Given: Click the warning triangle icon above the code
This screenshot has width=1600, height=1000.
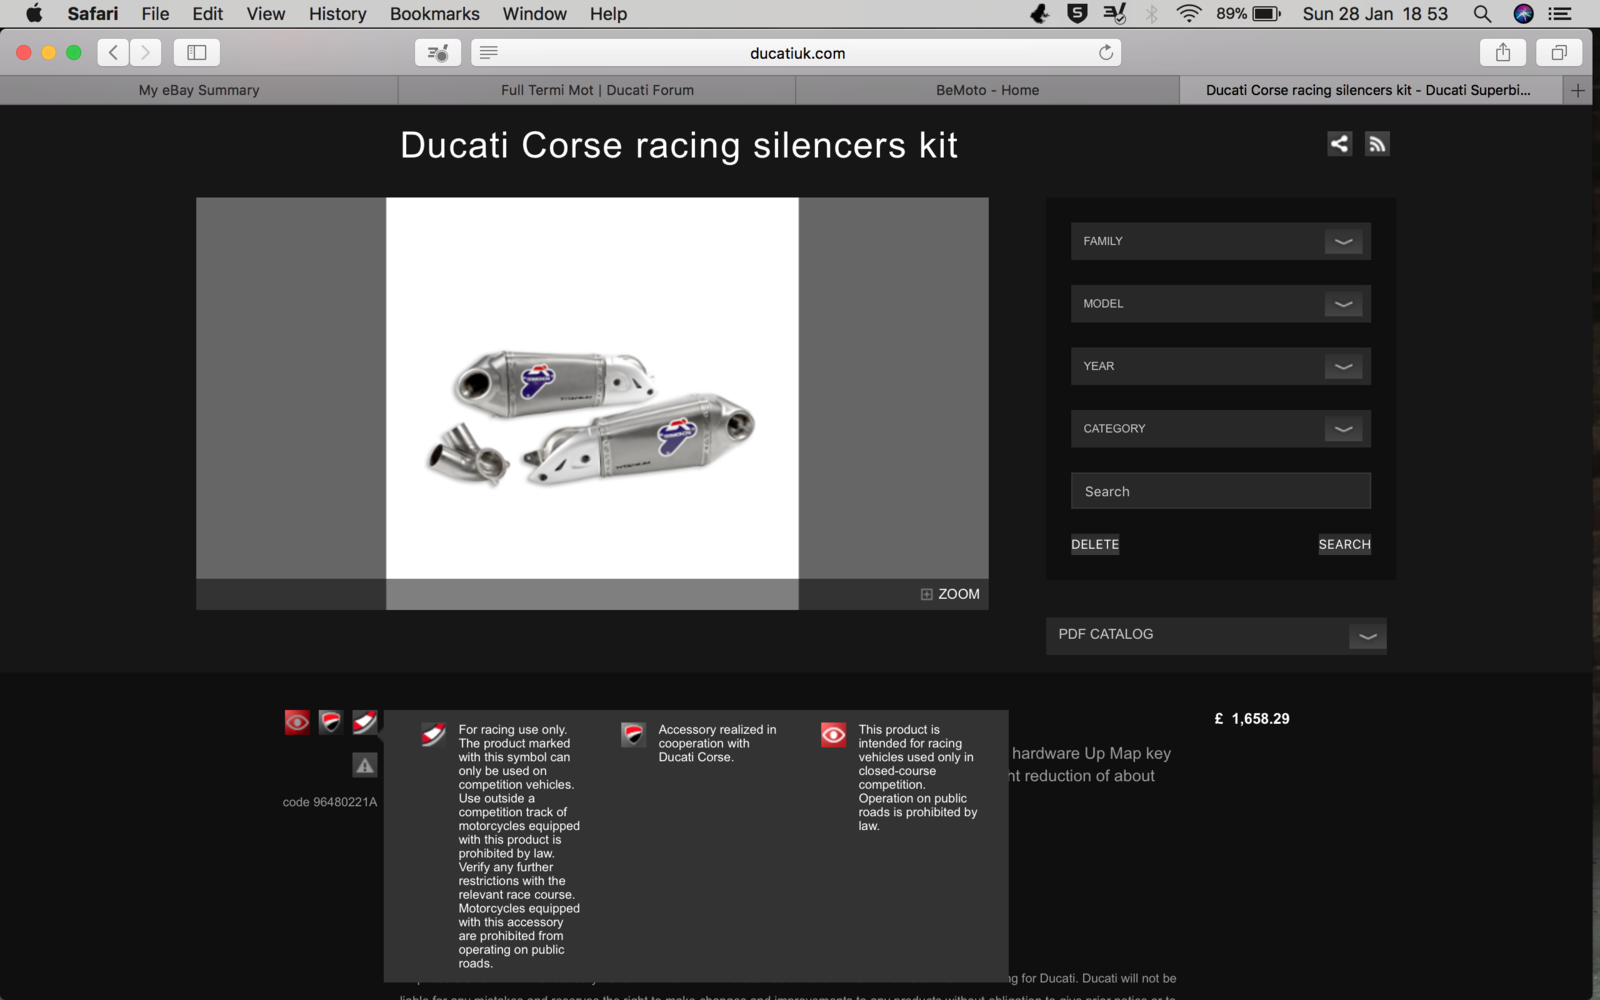Looking at the screenshot, I should tap(365, 765).
